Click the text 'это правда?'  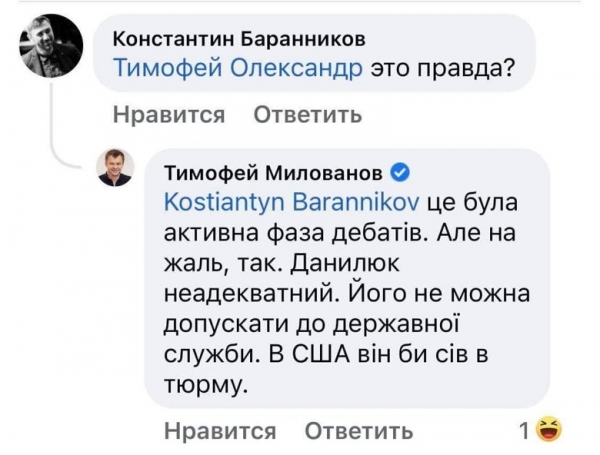pos(442,70)
